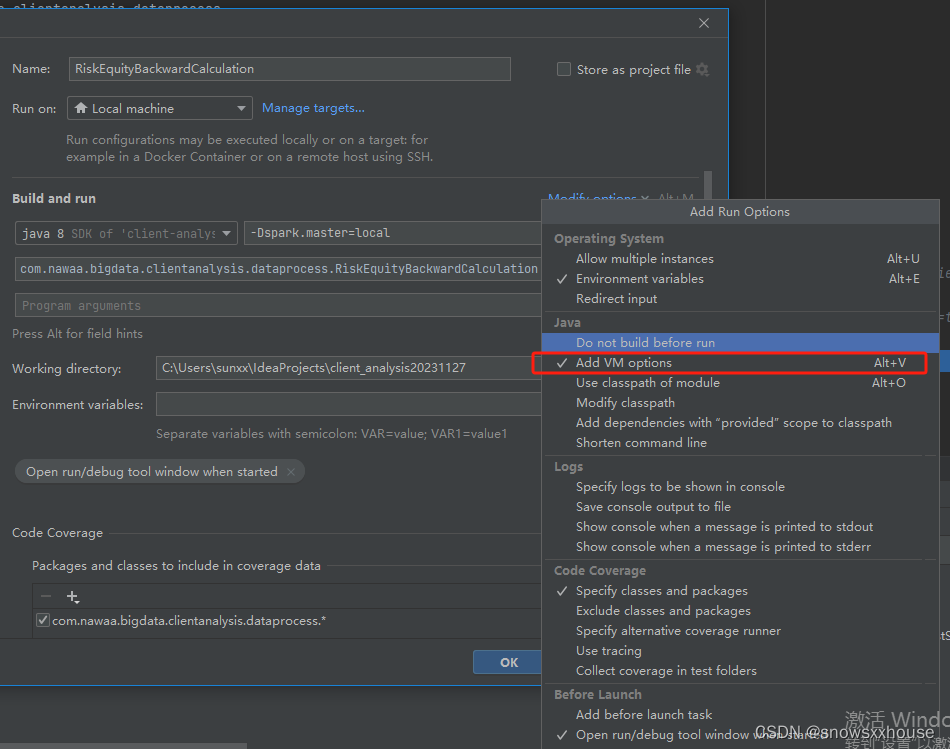Choose "Allow multiple instances"
This screenshot has height=749, width=950.
642,258
